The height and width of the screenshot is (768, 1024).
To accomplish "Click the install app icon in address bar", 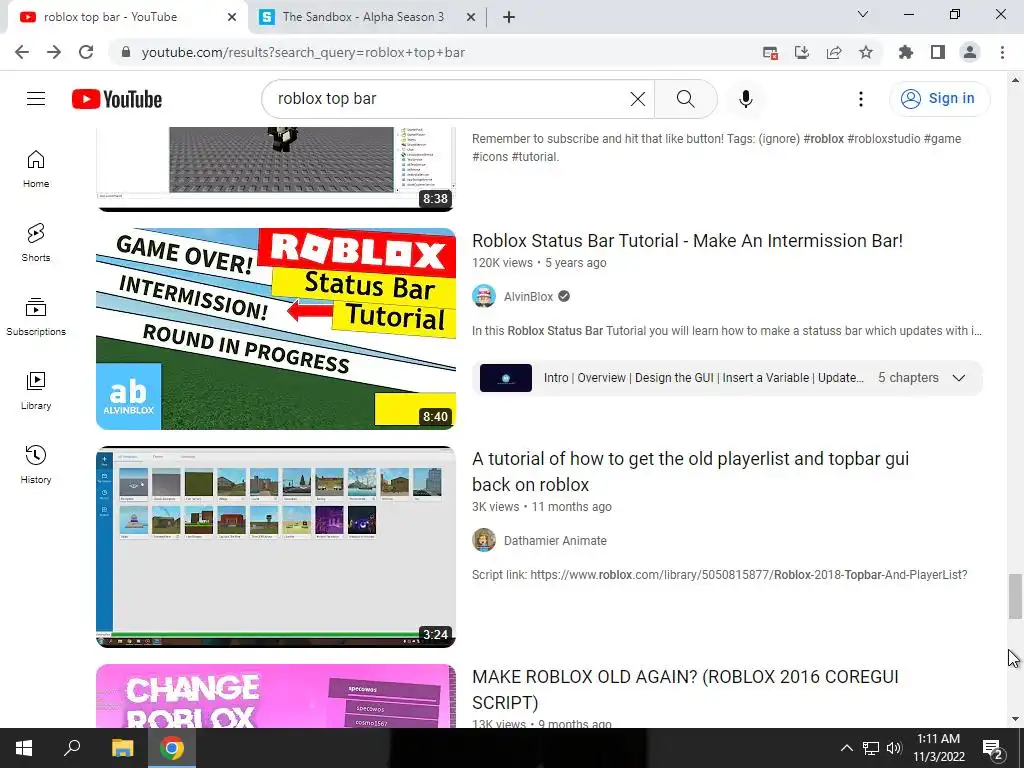I will click(801, 52).
